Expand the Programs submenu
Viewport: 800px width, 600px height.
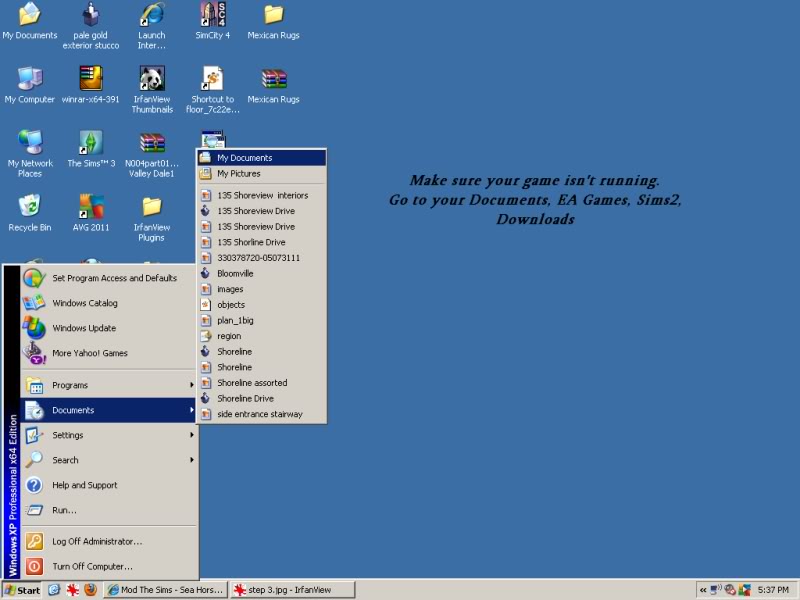pyautogui.click(x=108, y=385)
